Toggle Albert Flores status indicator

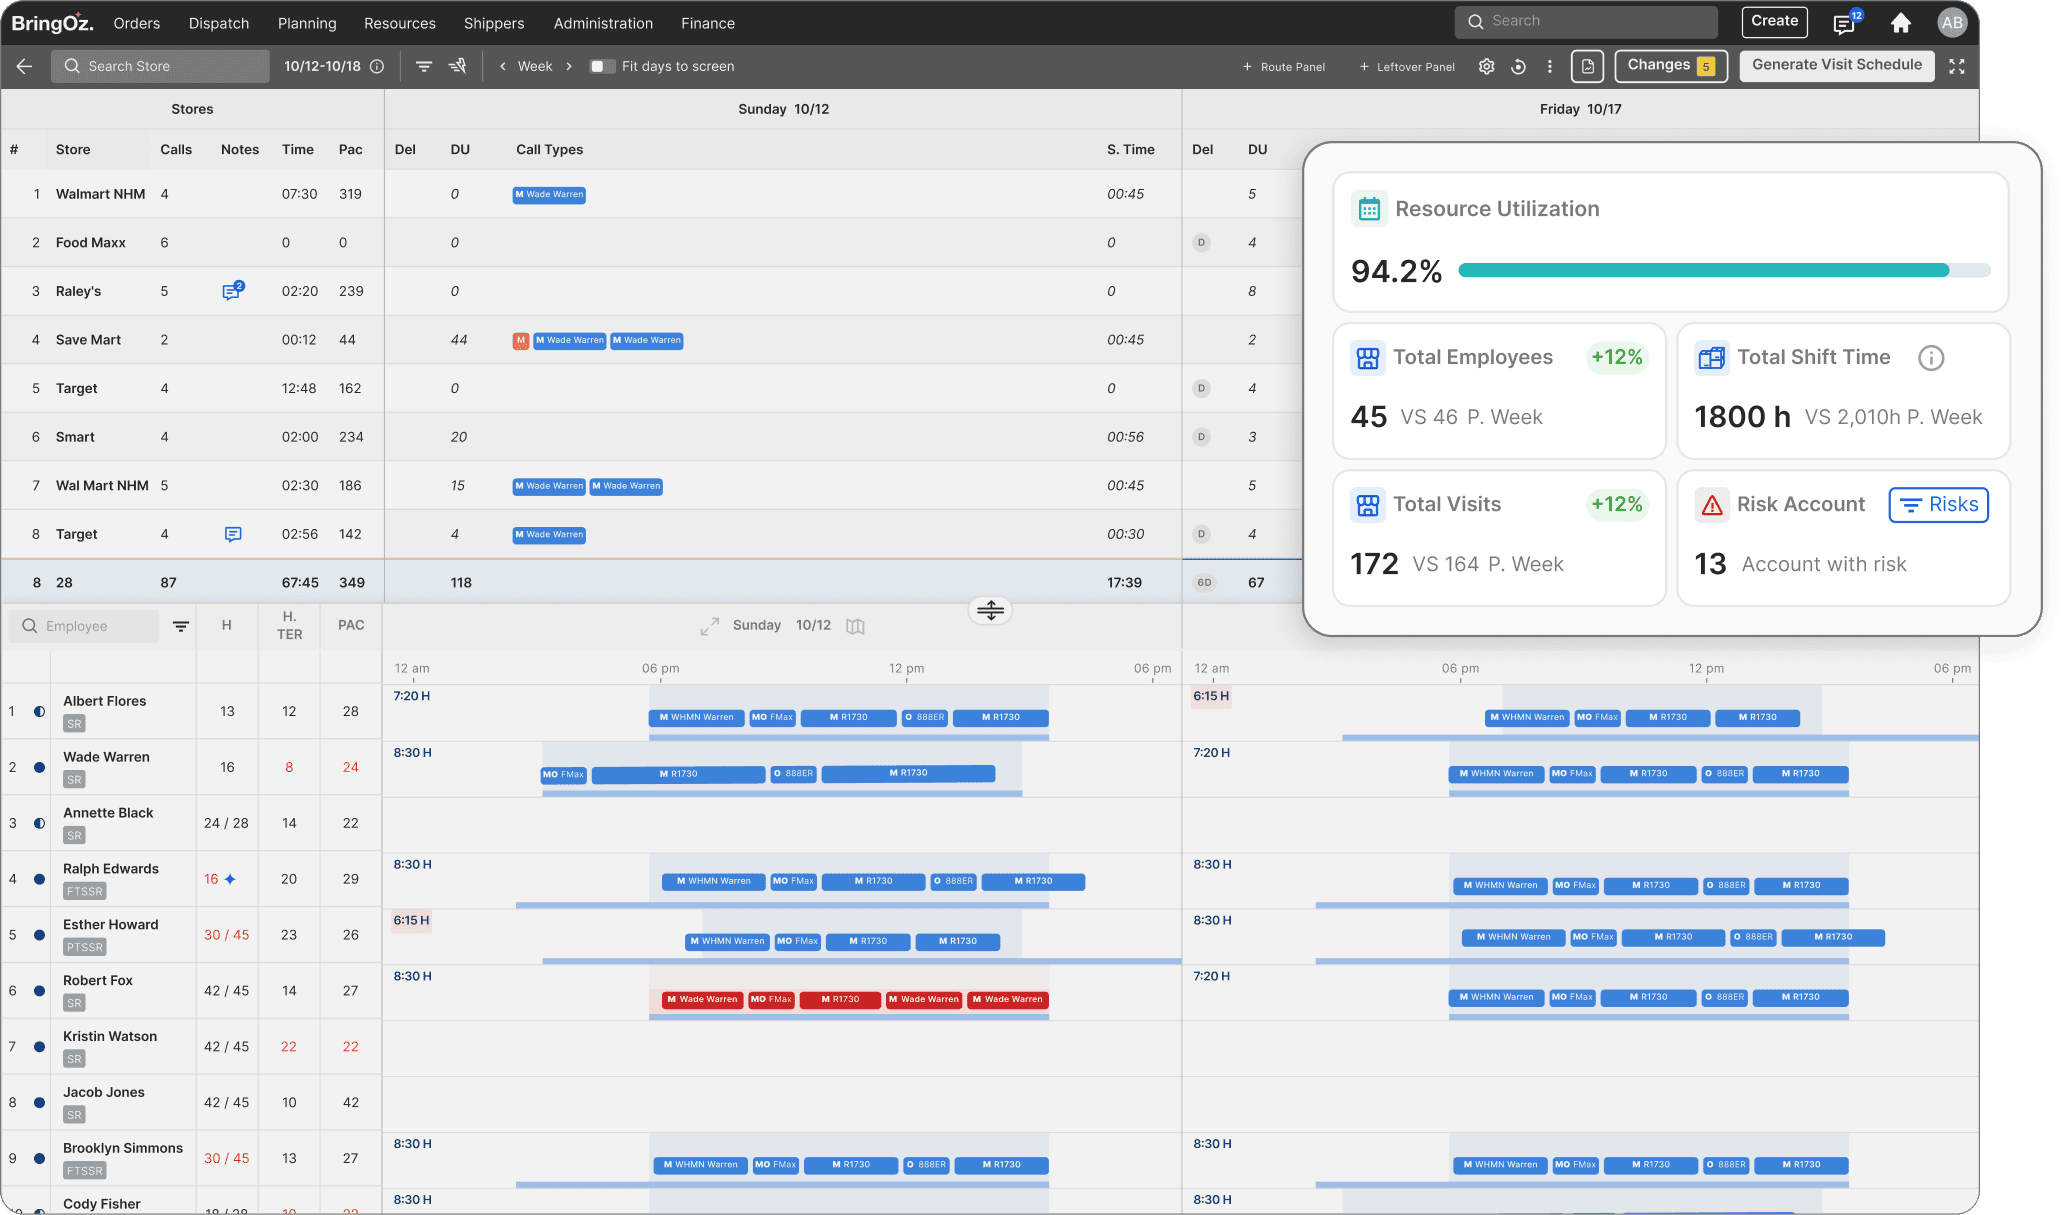(39, 711)
